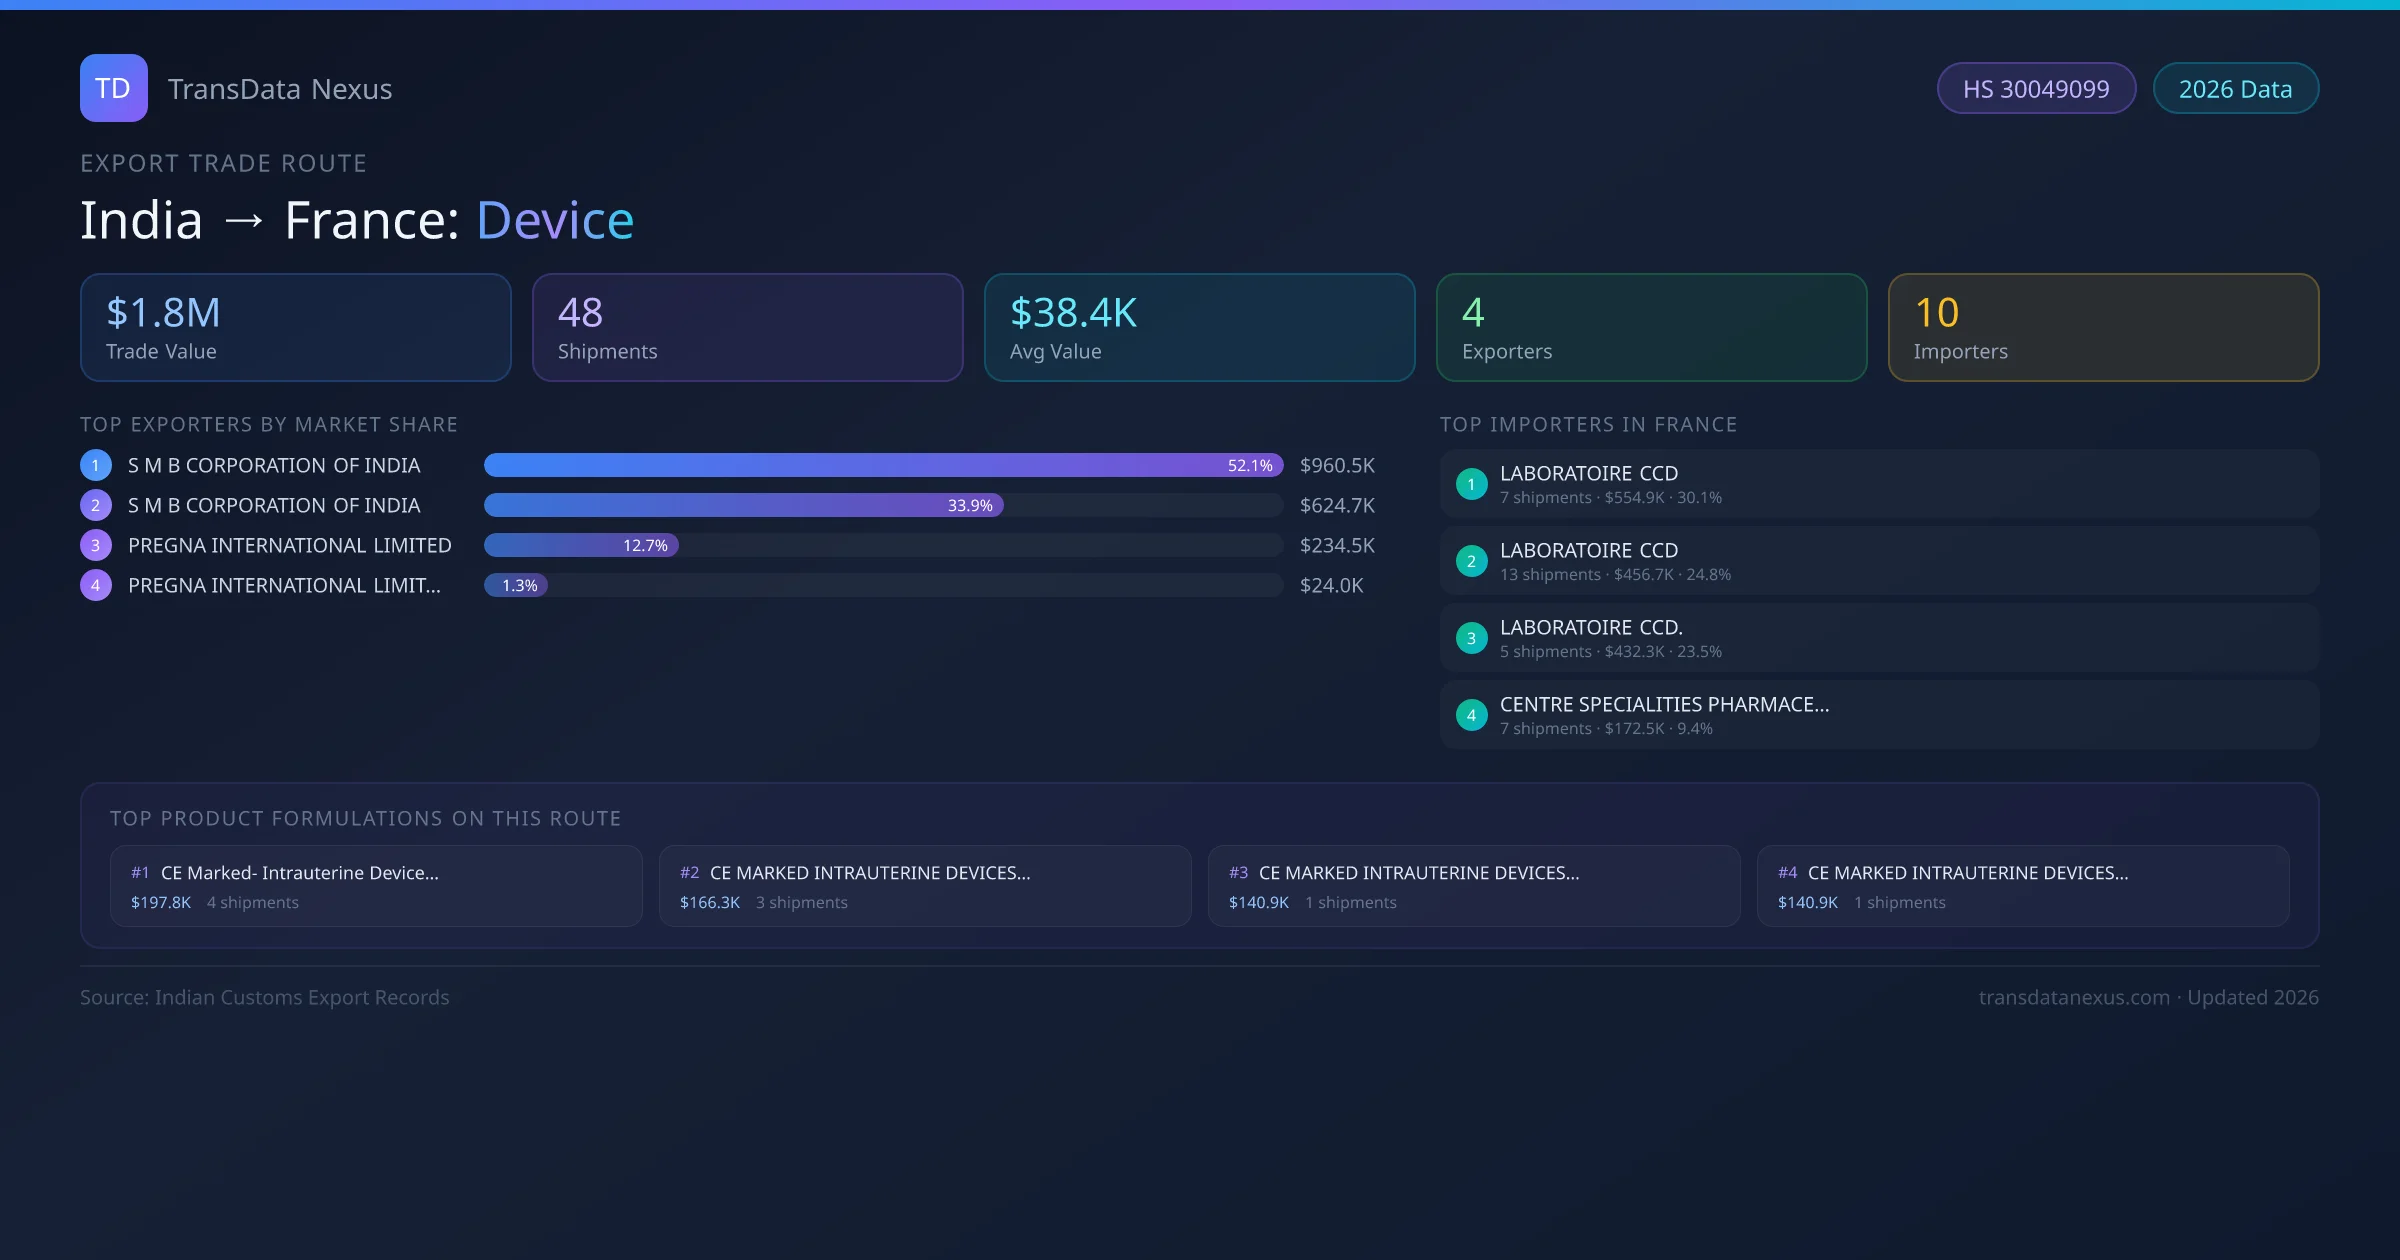Click the 12.7% Pregna share bar
This screenshot has width=2400, height=1260.
pos(580,545)
